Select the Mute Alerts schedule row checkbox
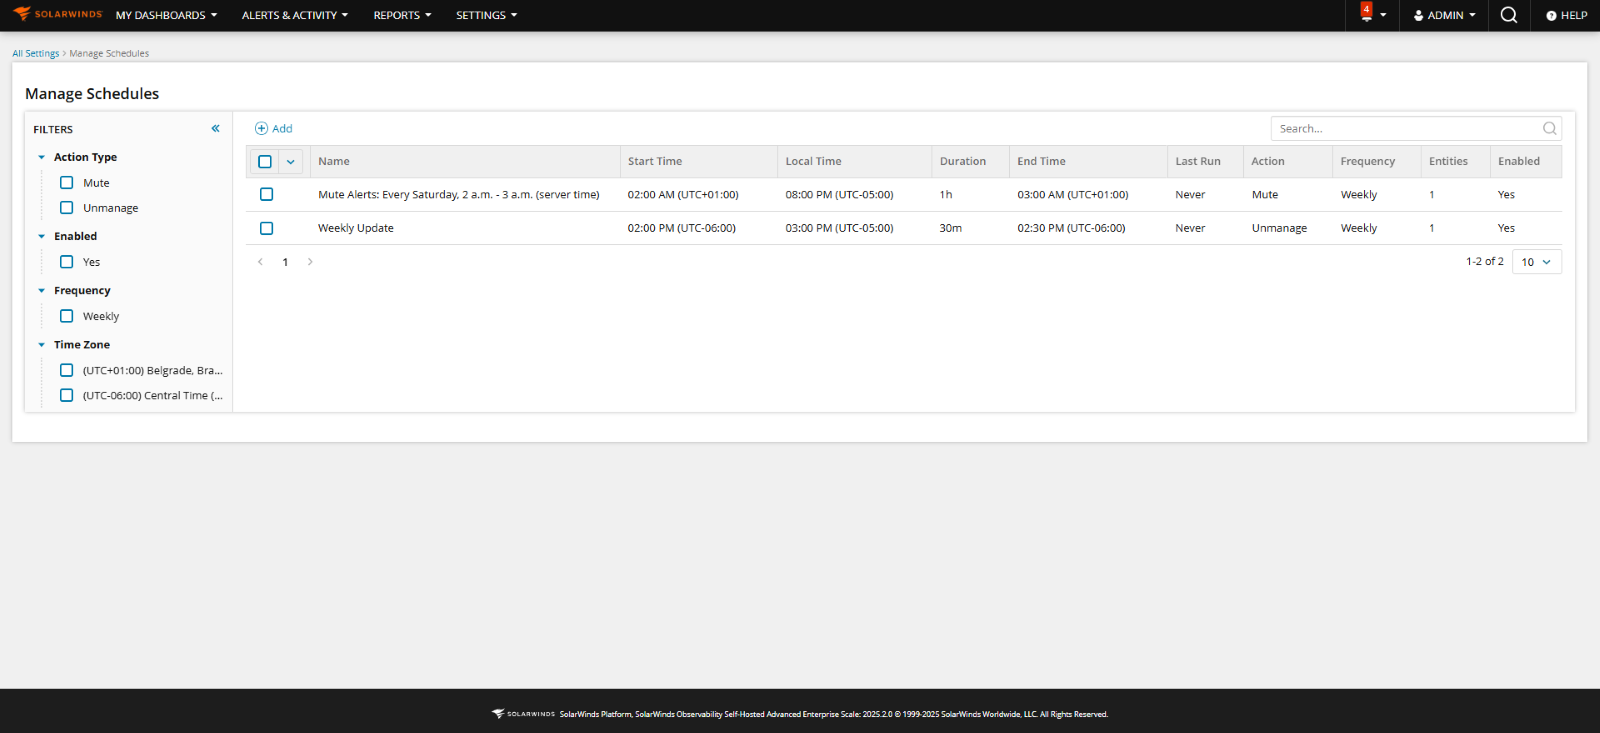The width and height of the screenshot is (1600, 733). pos(266,194)
